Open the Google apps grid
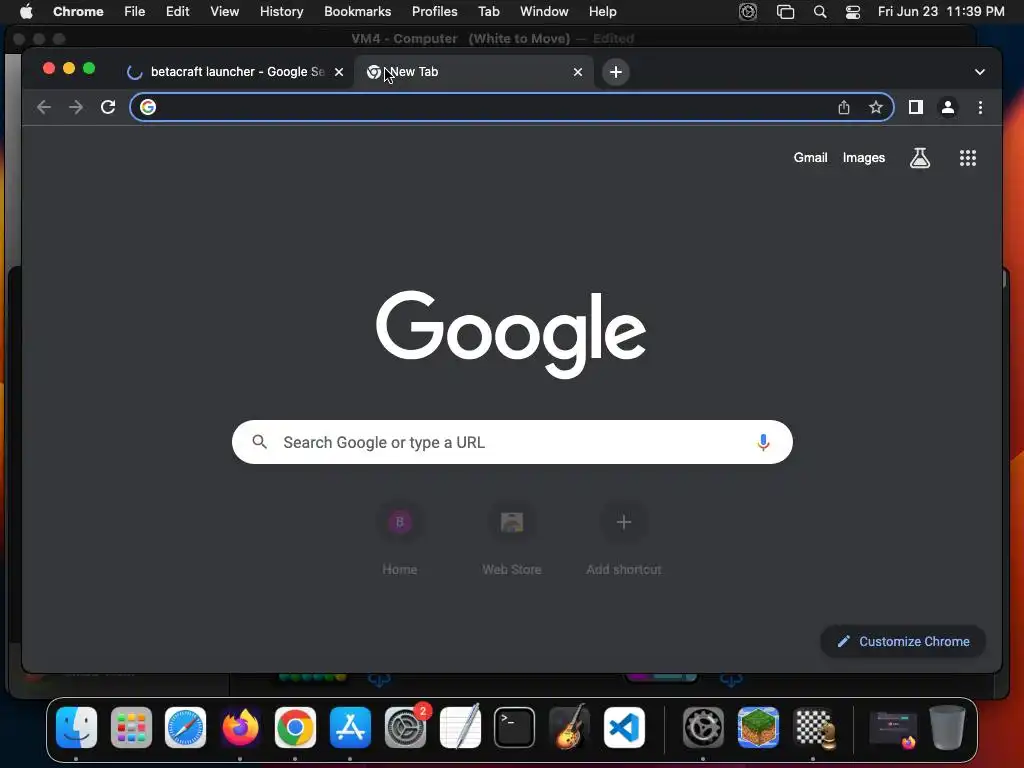The width and height of the screenshot is (1024, 768). [968, 157]
